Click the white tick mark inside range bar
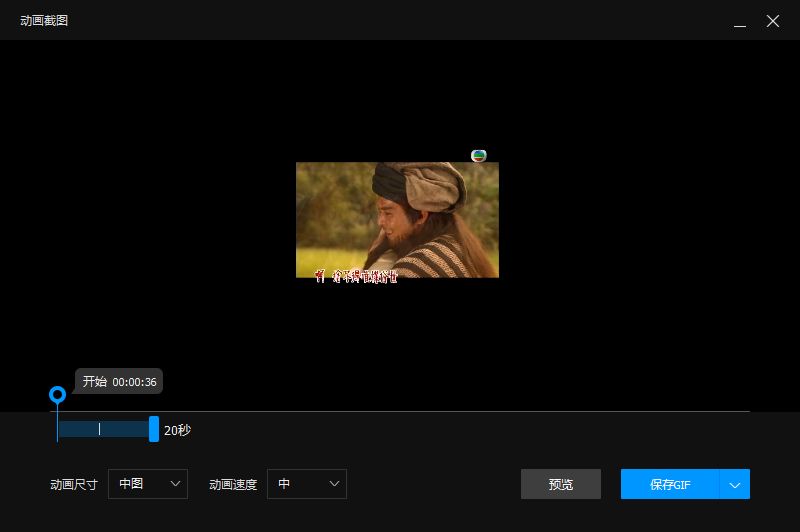The height and width of the screenshot is (532, 800). (x=99, y=429)
